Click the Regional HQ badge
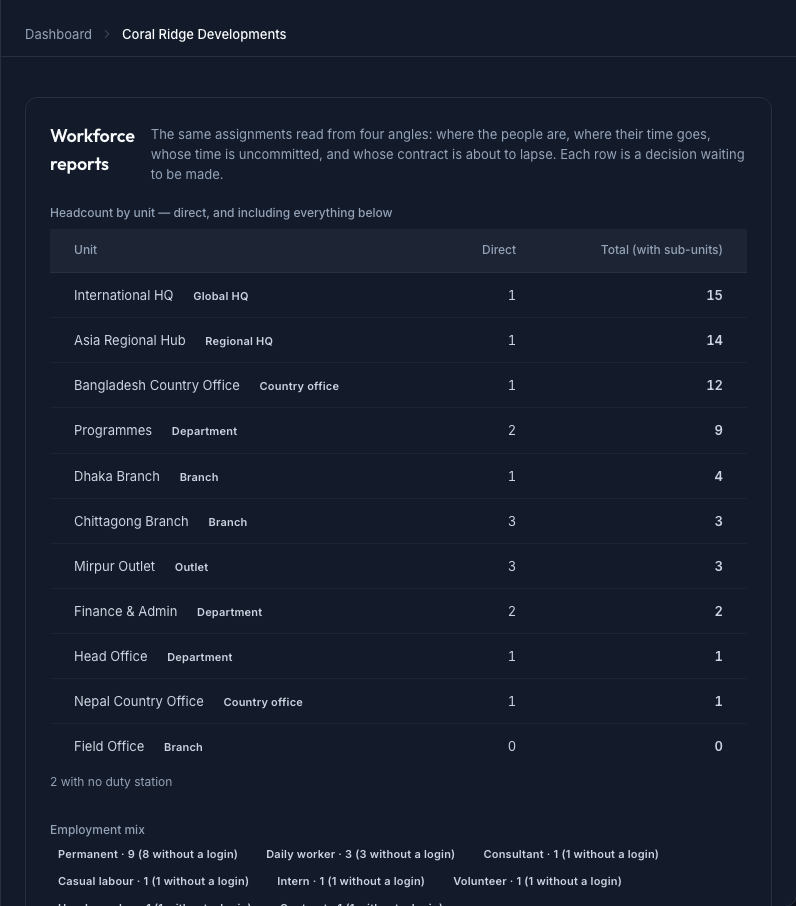 [x=239, y=341]
